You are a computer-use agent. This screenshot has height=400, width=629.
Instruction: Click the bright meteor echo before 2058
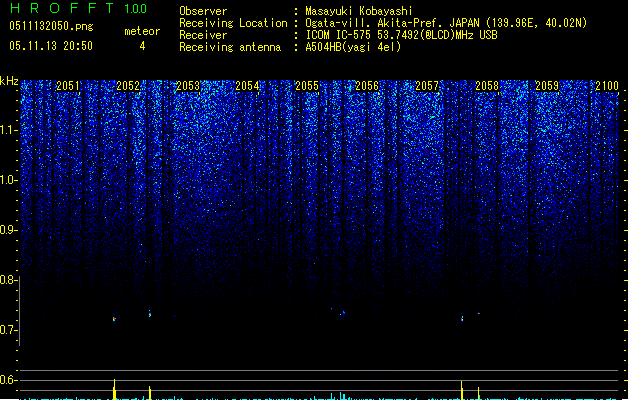(x=462, y=319)
